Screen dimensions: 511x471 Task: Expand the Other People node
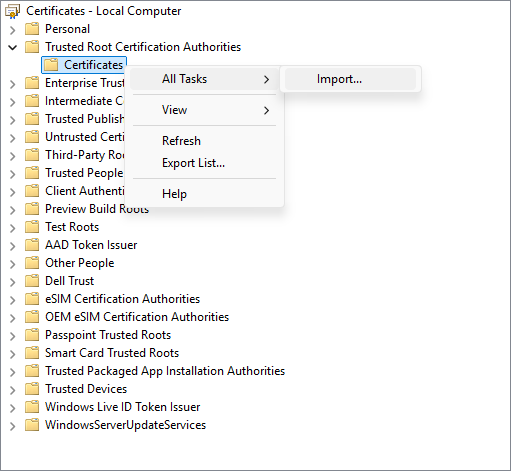(13, 264)
